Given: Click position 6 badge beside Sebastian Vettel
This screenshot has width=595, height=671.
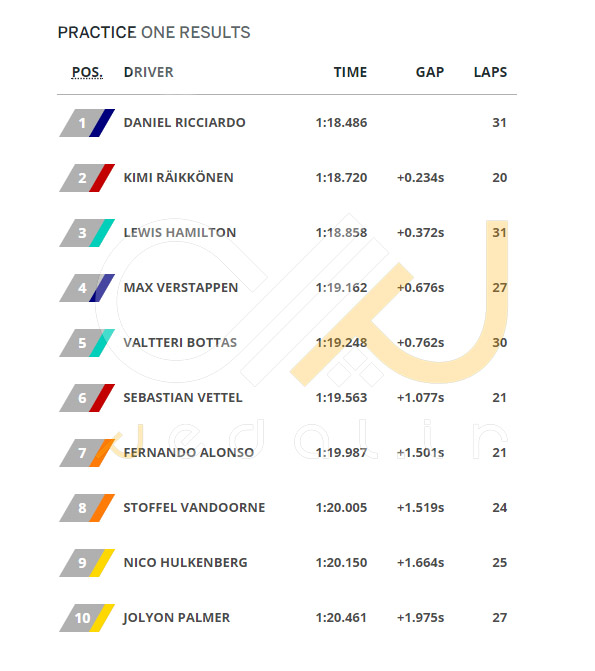Looking at the screenshot, I should [87, 398].
